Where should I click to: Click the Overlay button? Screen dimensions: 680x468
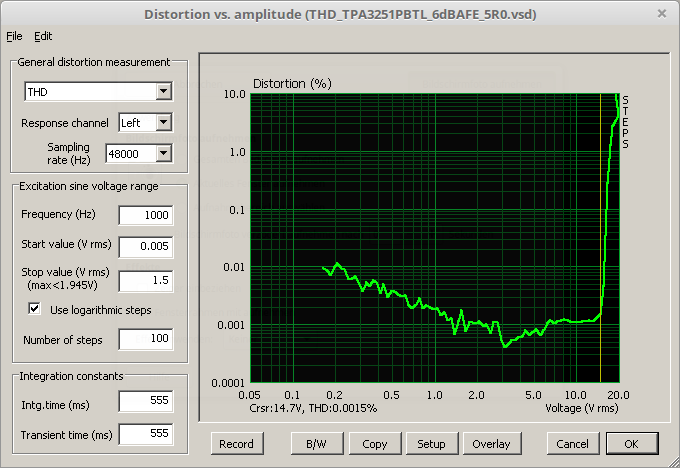(492, 444)
